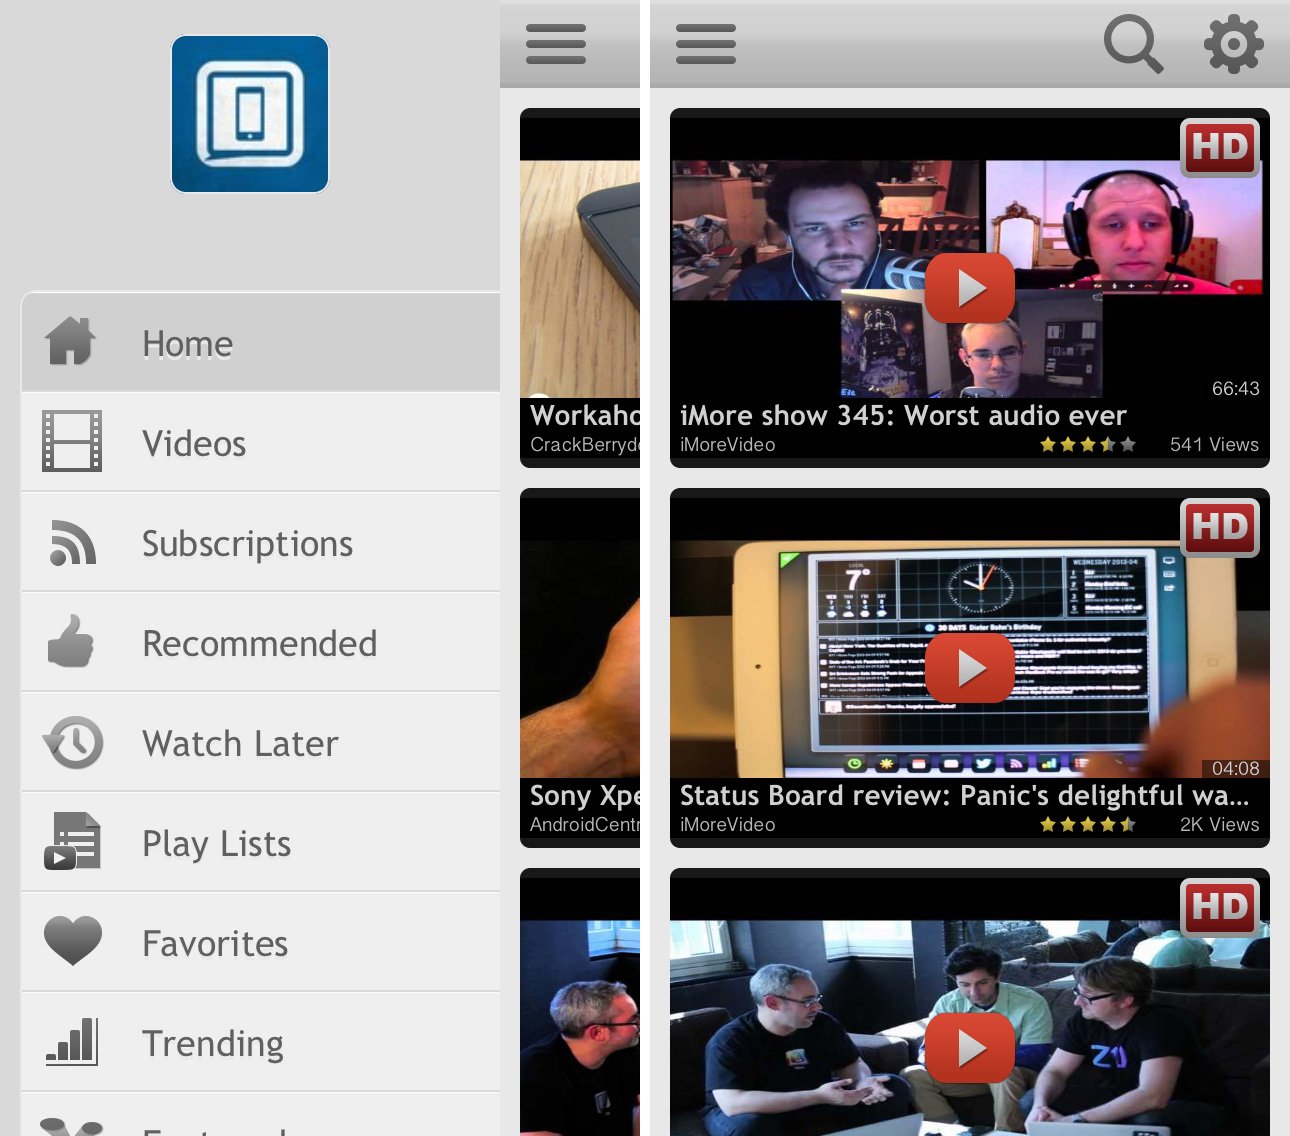Select the 66:43 duration label
The width and height of the screenshot is (1290, 1136).
(x=1235, y=388)
